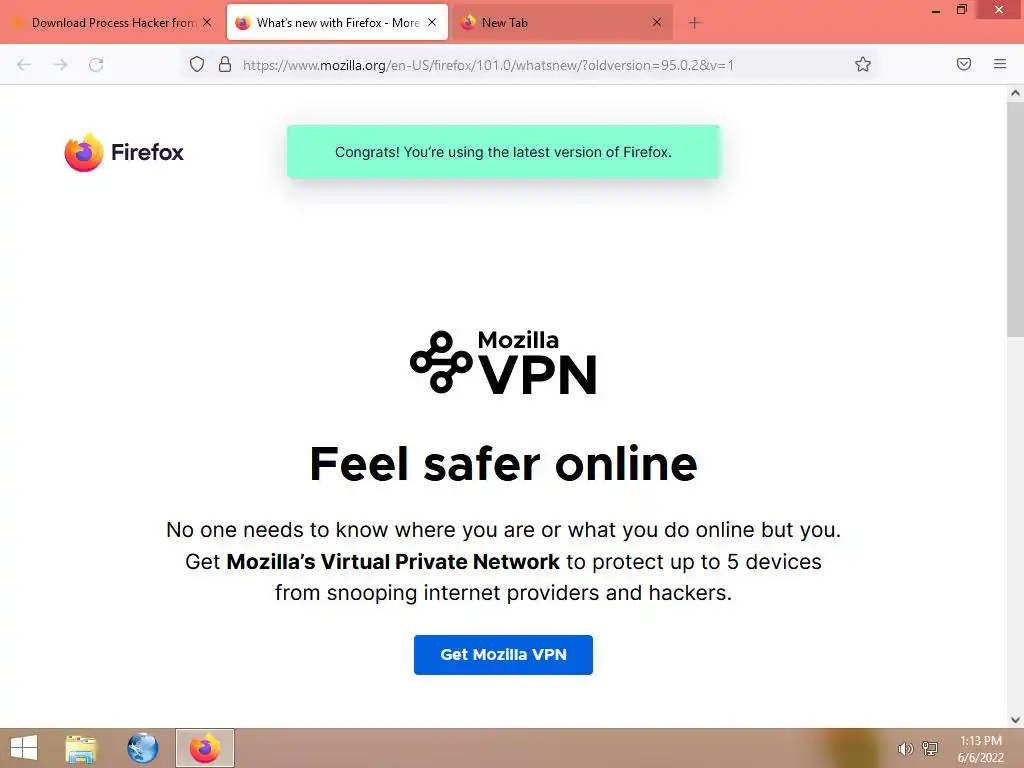Reload the current page
Screen dimensions: 1024x768
96,65
